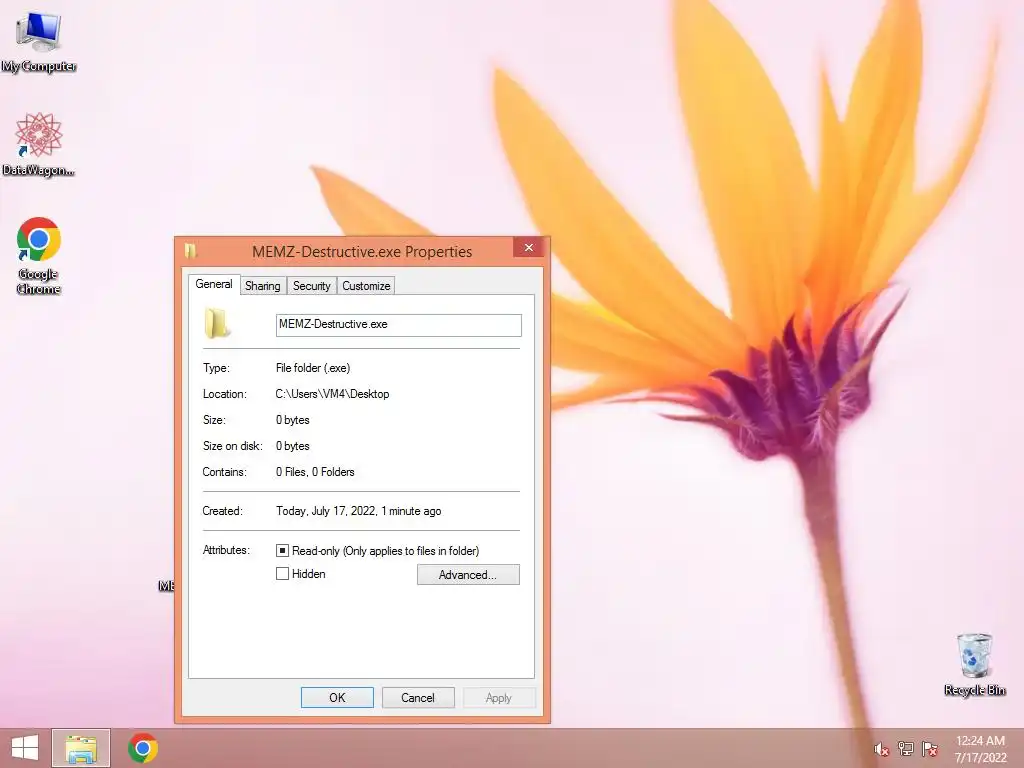Open the network tray icon
The image size is (1024, 768).
coord(906,748)
